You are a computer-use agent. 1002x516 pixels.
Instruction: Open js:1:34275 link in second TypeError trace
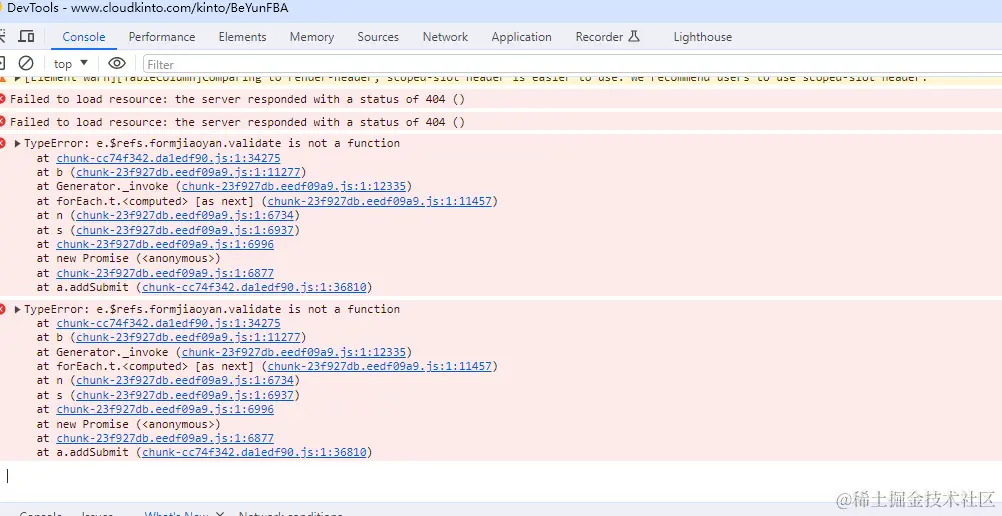[168, 324]
